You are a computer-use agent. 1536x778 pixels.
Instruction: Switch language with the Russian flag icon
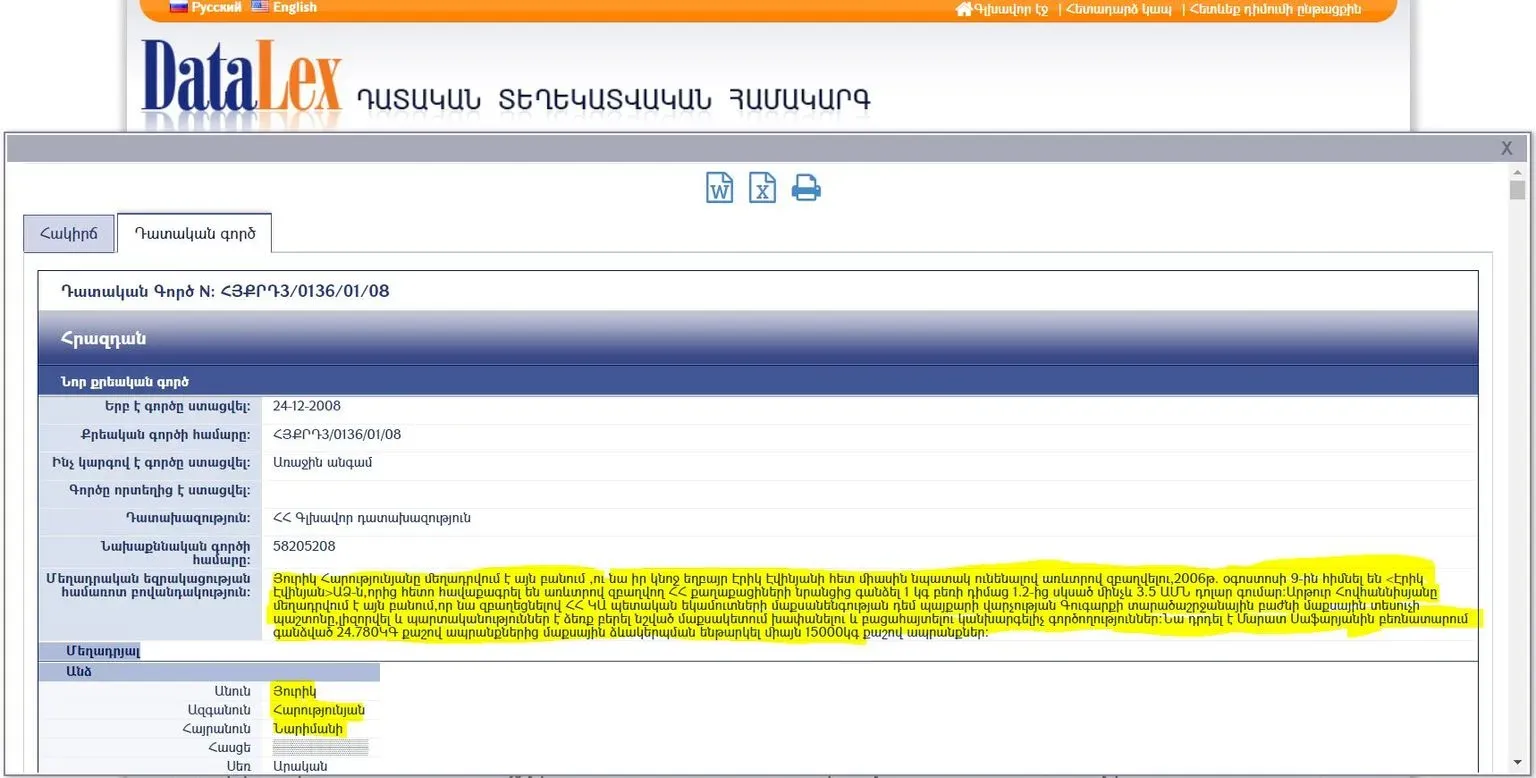pyautogui.click(x=179, y=6)
